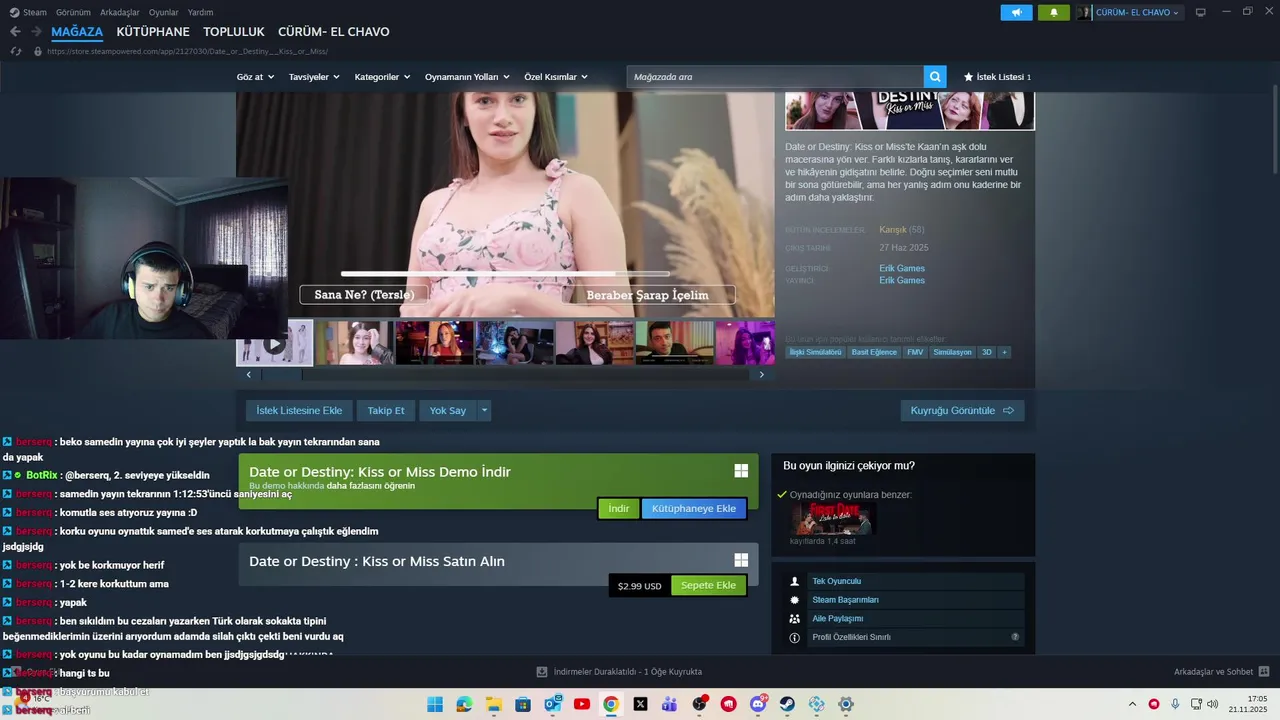
Task: Open the Yok Say dropdown arrow
Action: (x=484, y=410)
